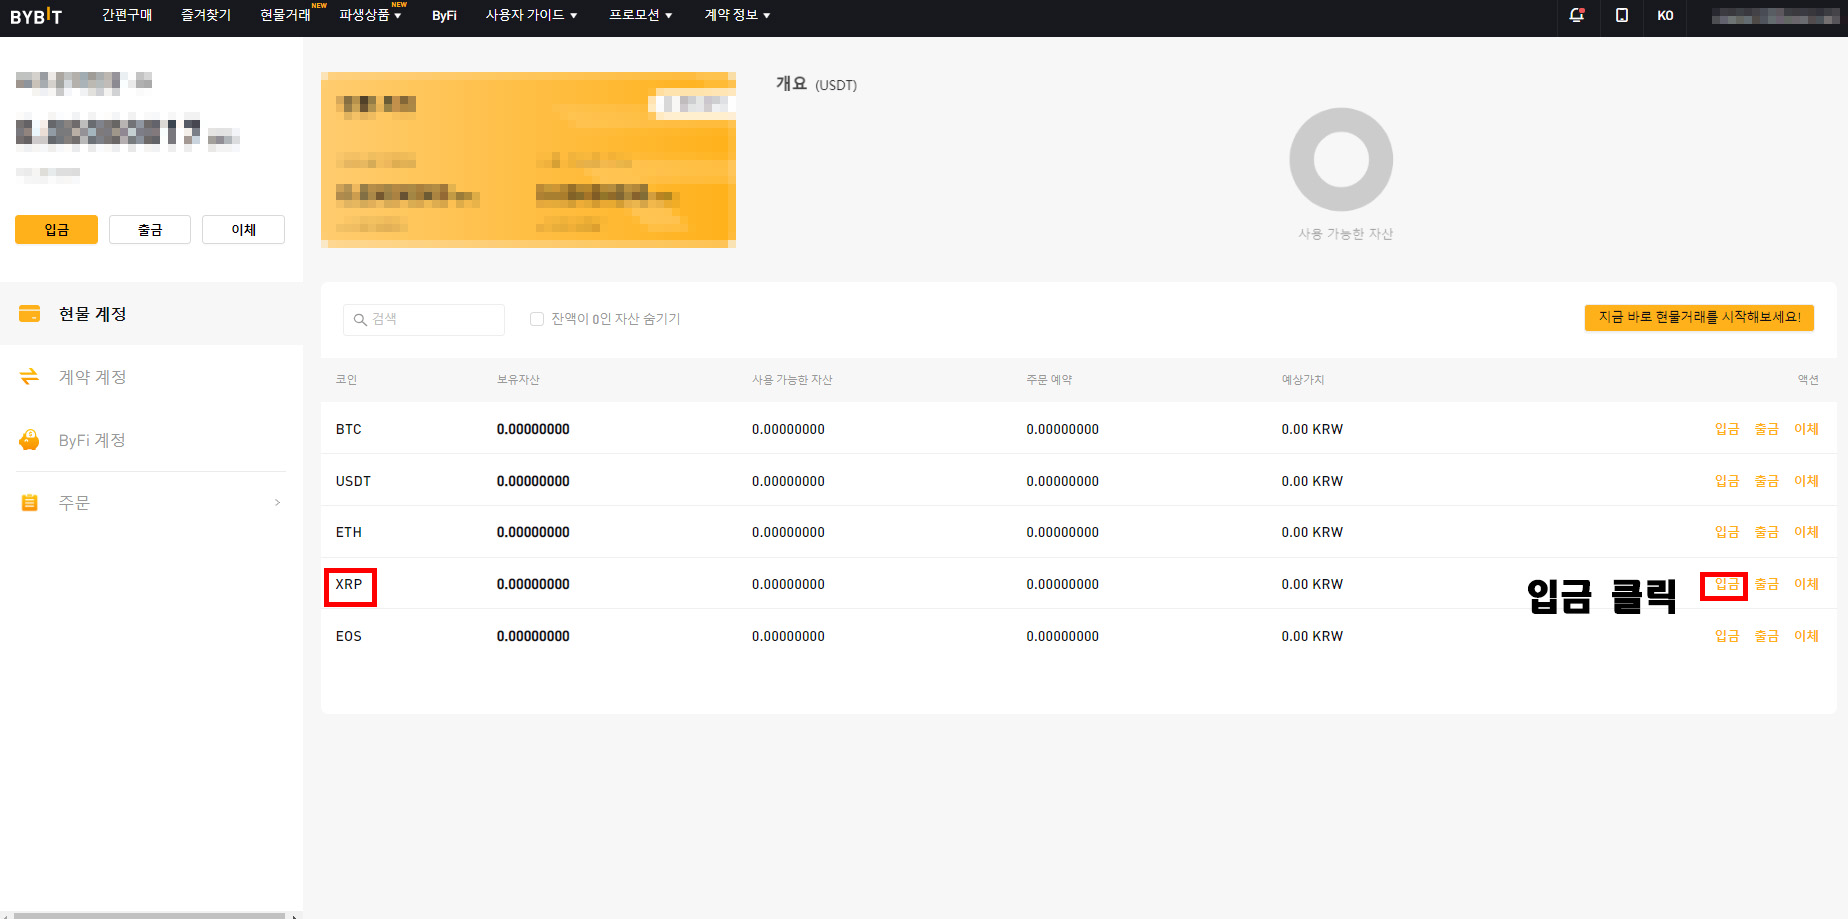Click the XRP coin name
This screenshot has width=1848, height=919.
tap(348, 585)
